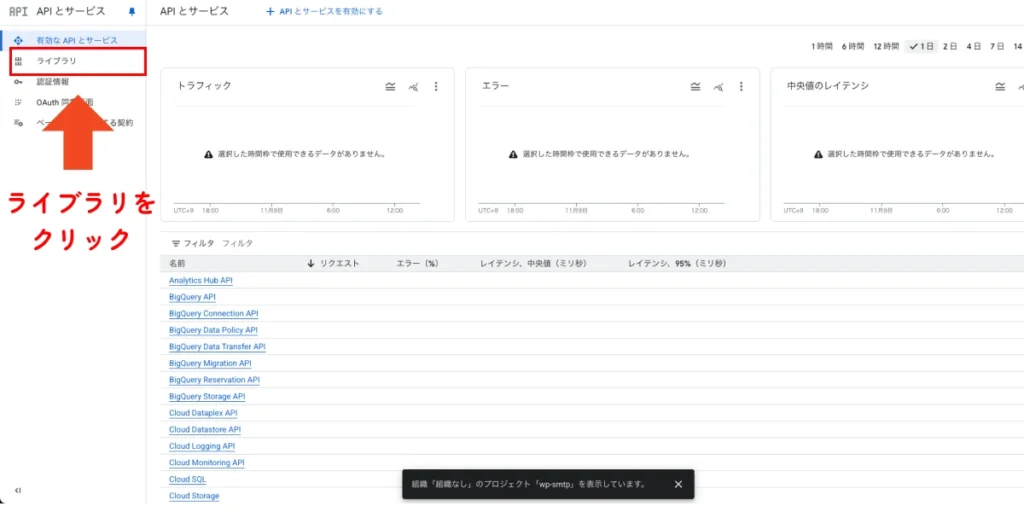Toggle the legend icon on the トラフィック chart
The image size is (1024, 512).
pos(390,87)
